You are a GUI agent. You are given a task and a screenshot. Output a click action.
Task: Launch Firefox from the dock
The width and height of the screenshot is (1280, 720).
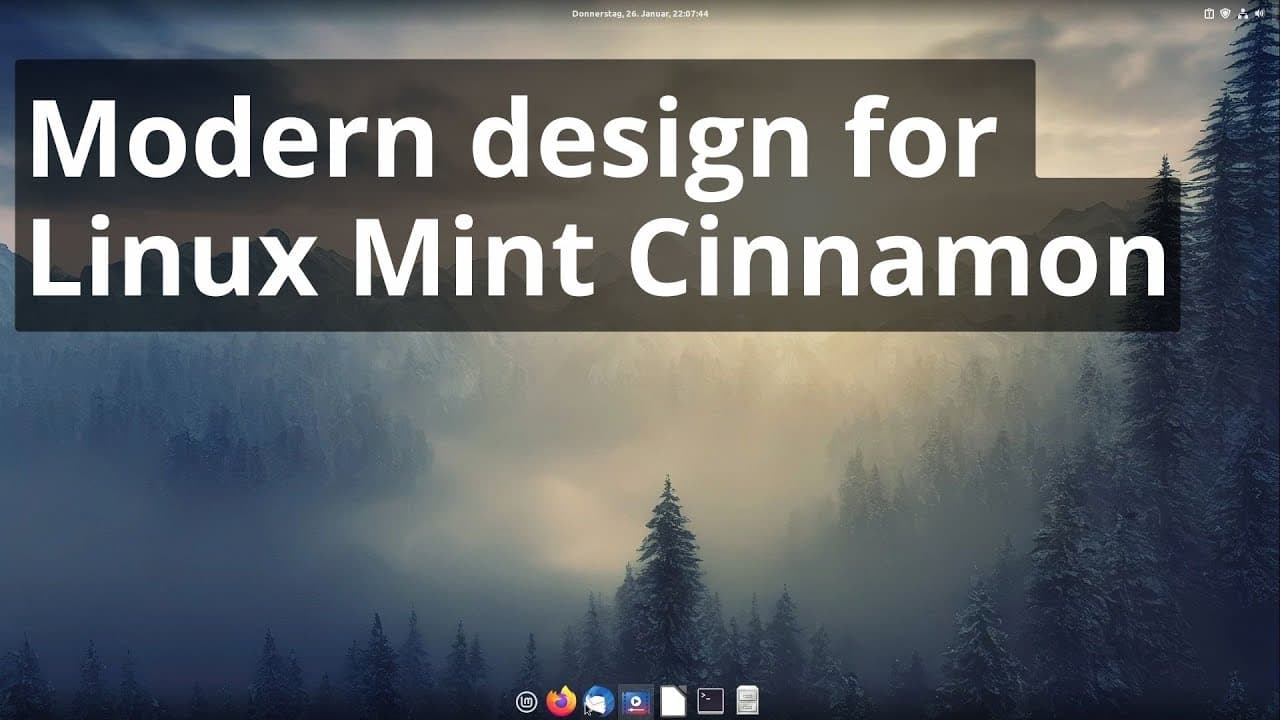(x=562, y=701)
